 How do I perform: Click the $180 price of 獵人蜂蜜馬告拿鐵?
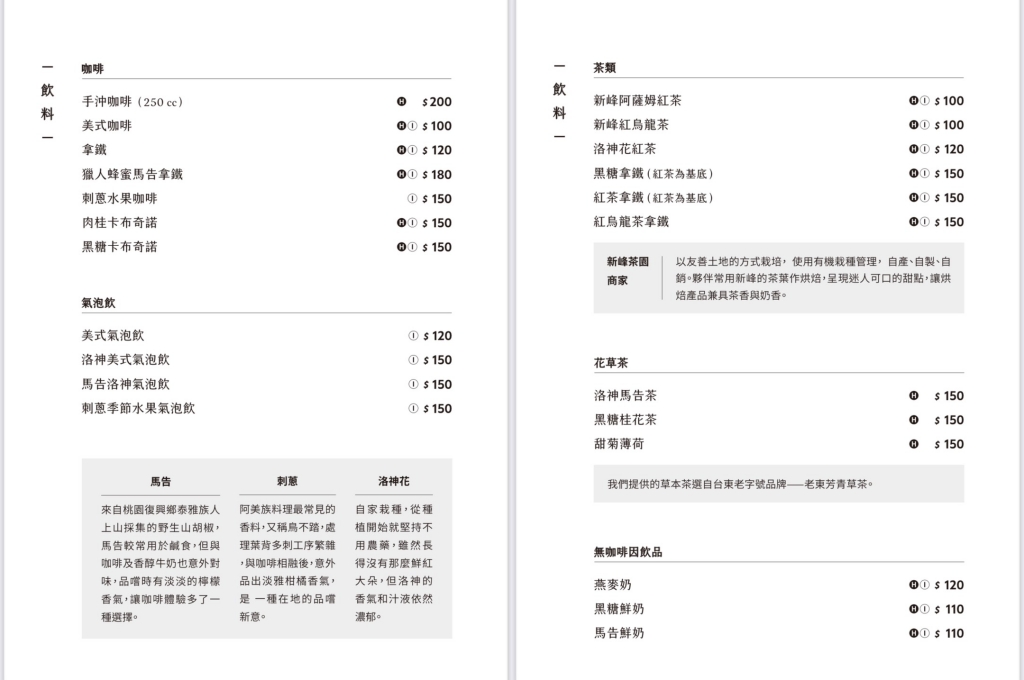(x=437, y=174)
